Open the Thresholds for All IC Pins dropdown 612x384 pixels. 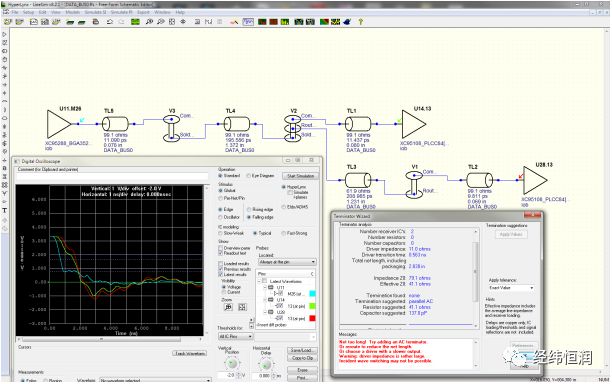tap(235, 336)
